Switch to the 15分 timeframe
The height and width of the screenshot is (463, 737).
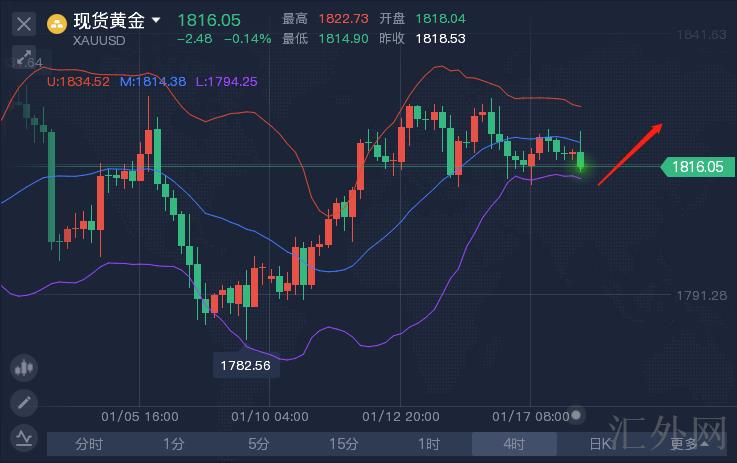(343, 444)
